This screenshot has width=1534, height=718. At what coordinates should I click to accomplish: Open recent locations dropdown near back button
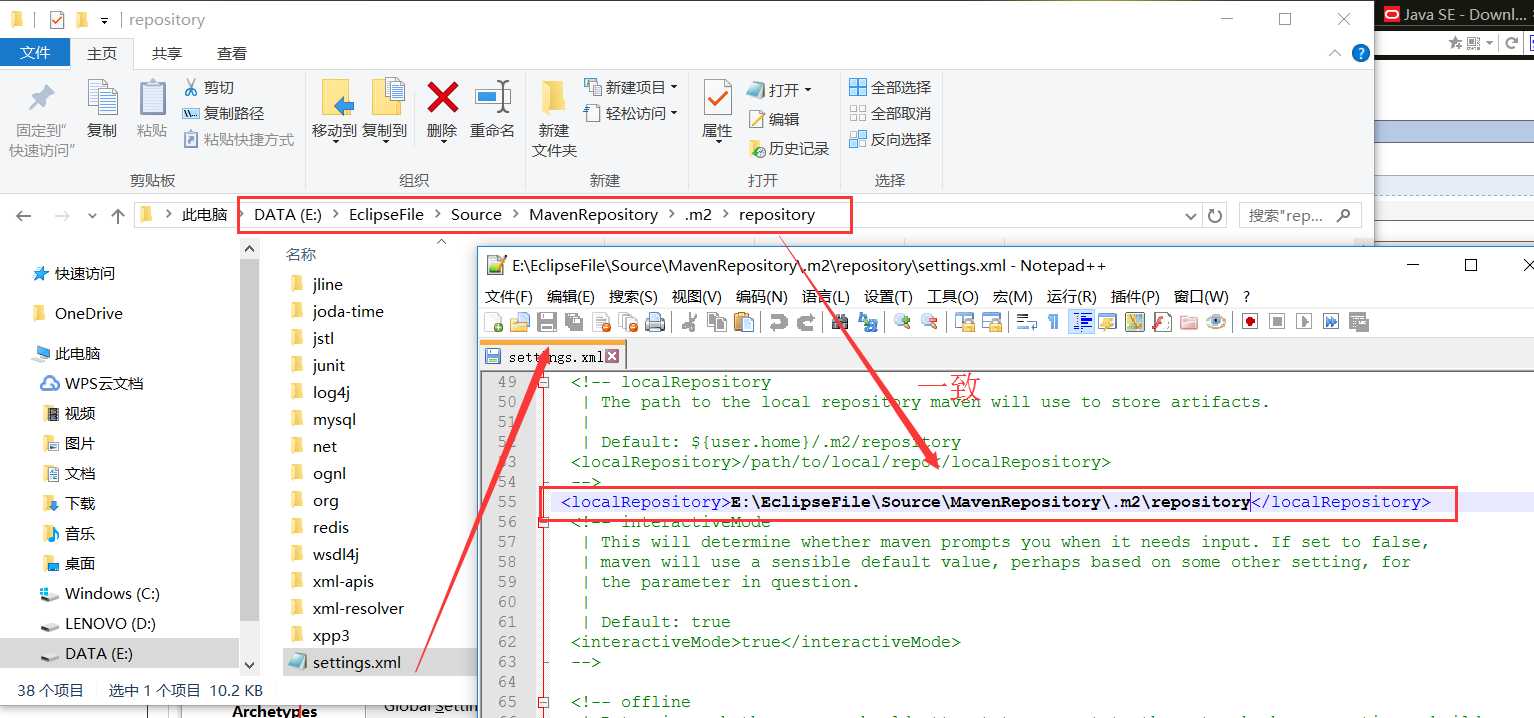[x=93, y=216]
